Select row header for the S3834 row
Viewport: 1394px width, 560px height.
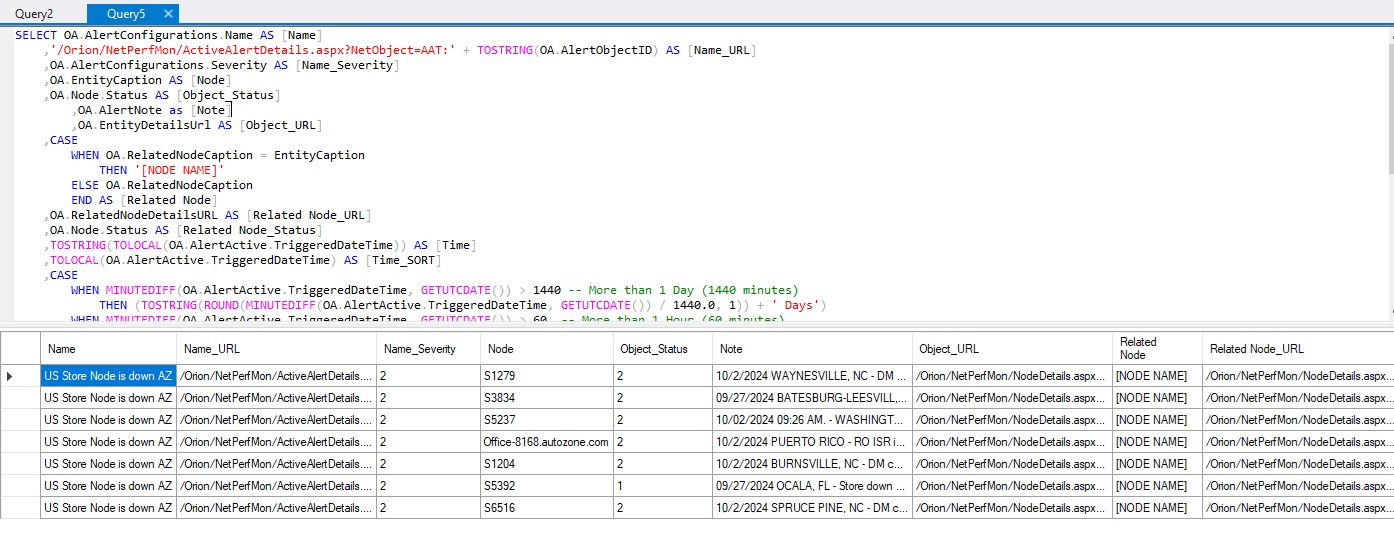[20, 398]
